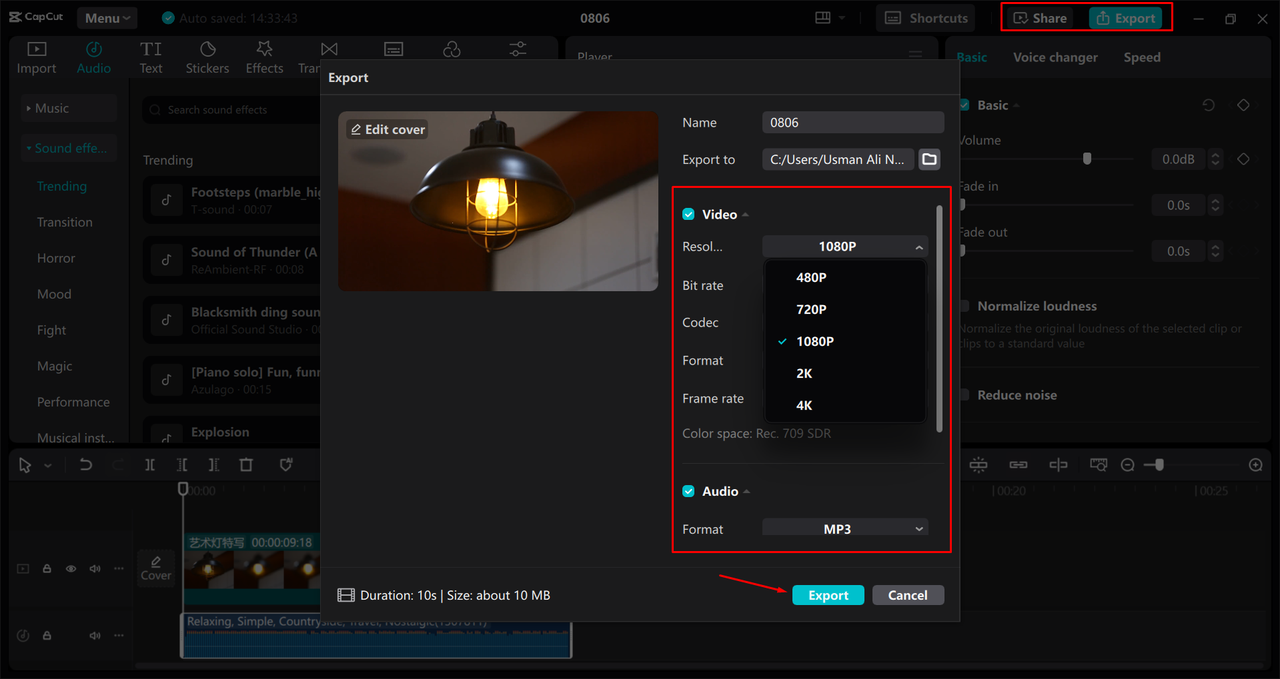
Task: Click the Export dialog vertical scrollbar
Action: click(x=938, y=318)
